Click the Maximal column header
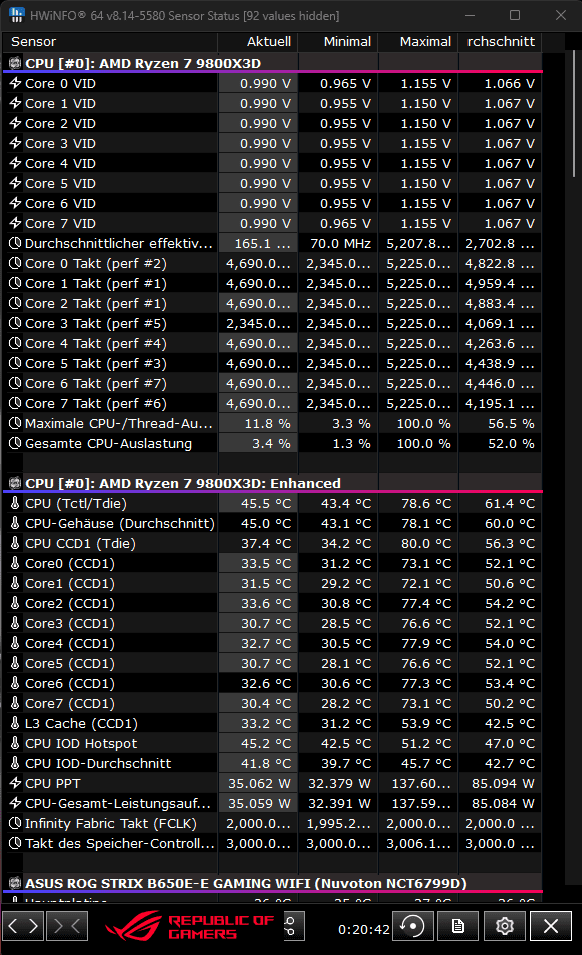The image size is (582, 955). (x=425, y=41)
